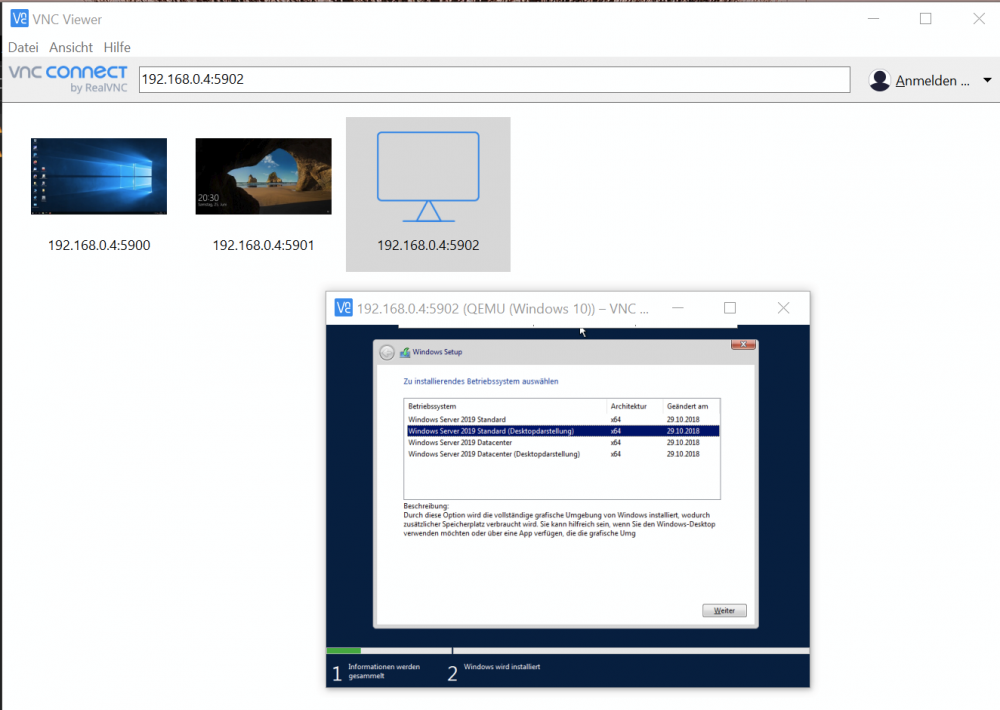Viewport: 1000px width, 710px height.
Task: Maximize the VNC Viewer main window
Action: pos(925,19)
